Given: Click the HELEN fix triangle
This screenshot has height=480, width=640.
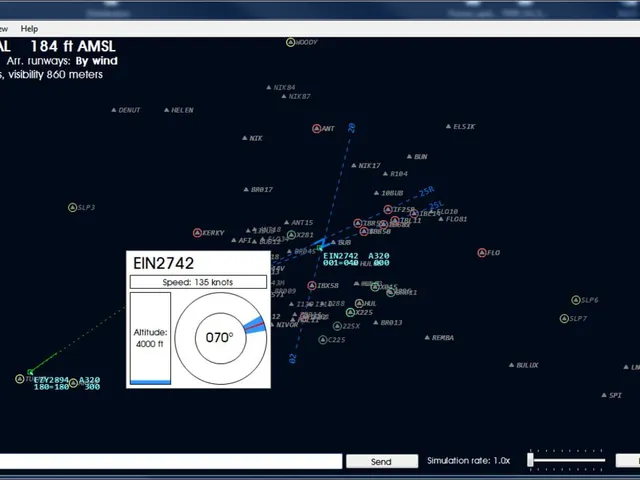Looking at the screenshot, I should click(x=167, y=110).
